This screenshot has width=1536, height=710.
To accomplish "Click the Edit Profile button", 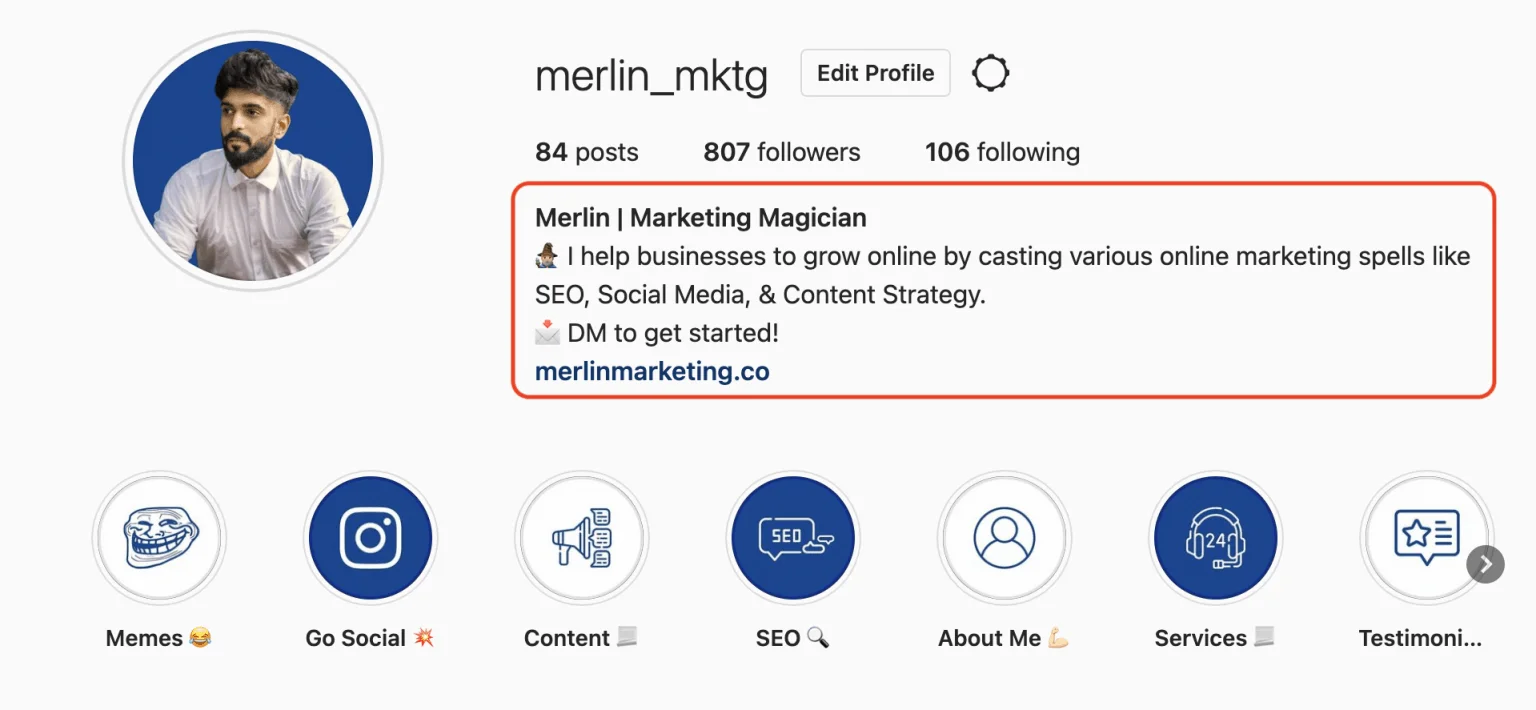I will pyautogui.click(x=875, y=73).
